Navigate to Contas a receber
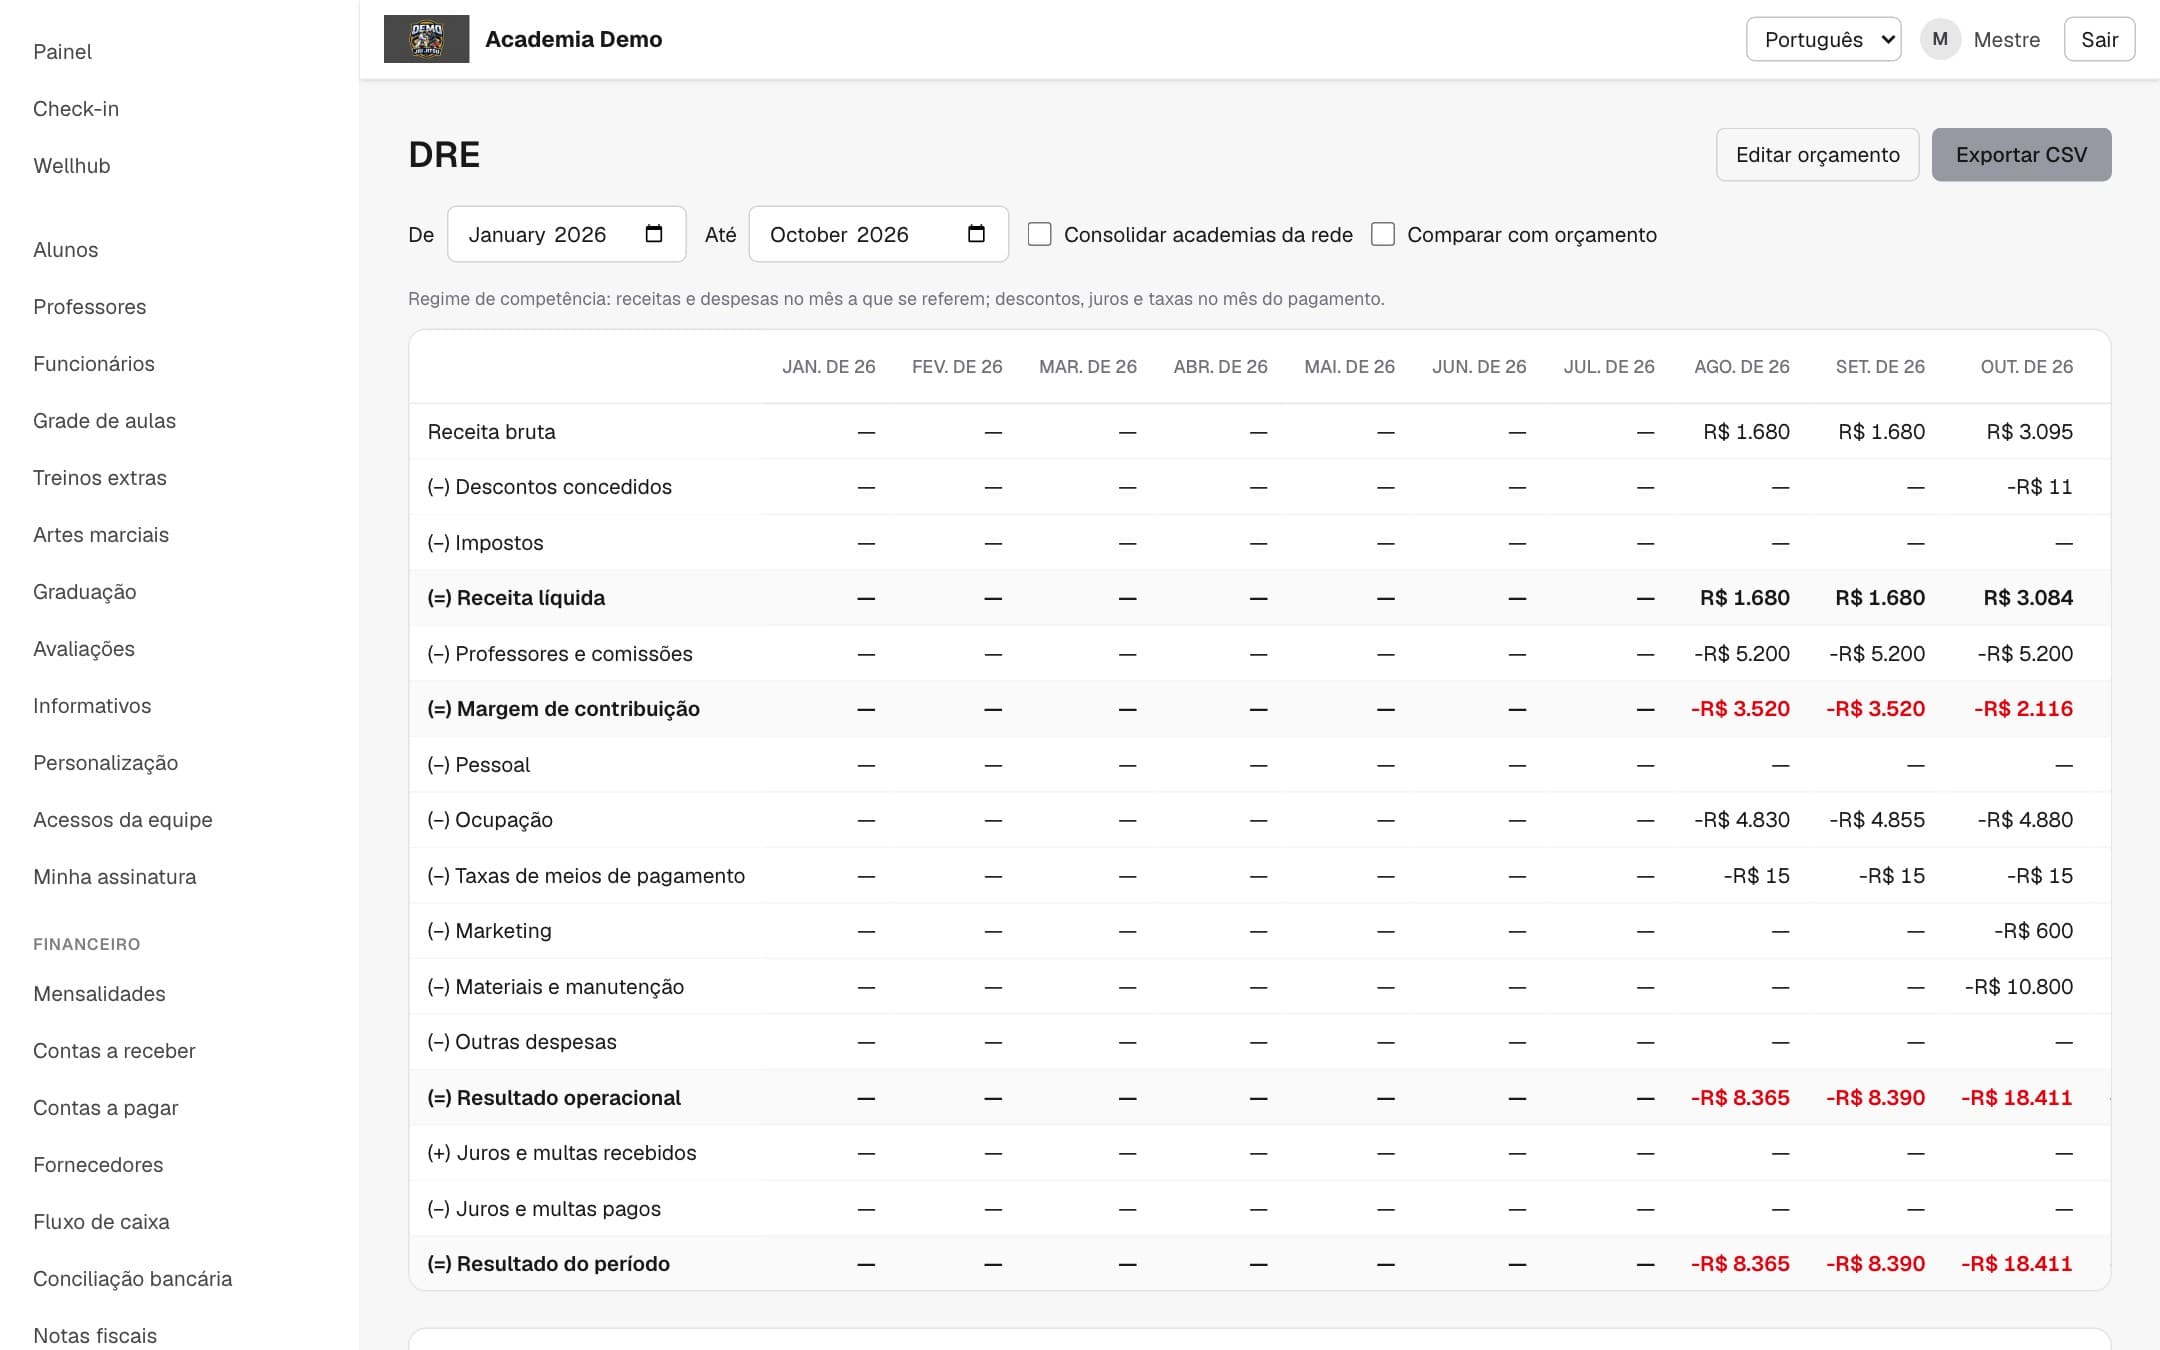2160x1350 pixels. tap(115, 1051)
